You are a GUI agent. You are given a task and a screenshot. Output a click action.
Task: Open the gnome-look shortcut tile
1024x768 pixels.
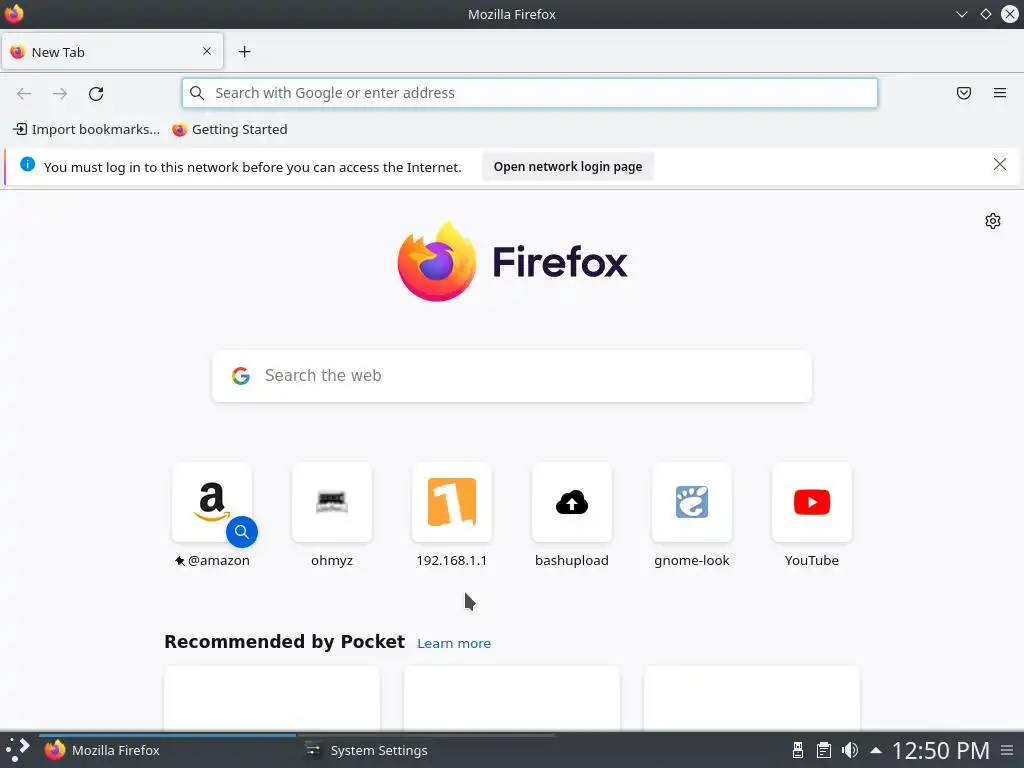692,502
